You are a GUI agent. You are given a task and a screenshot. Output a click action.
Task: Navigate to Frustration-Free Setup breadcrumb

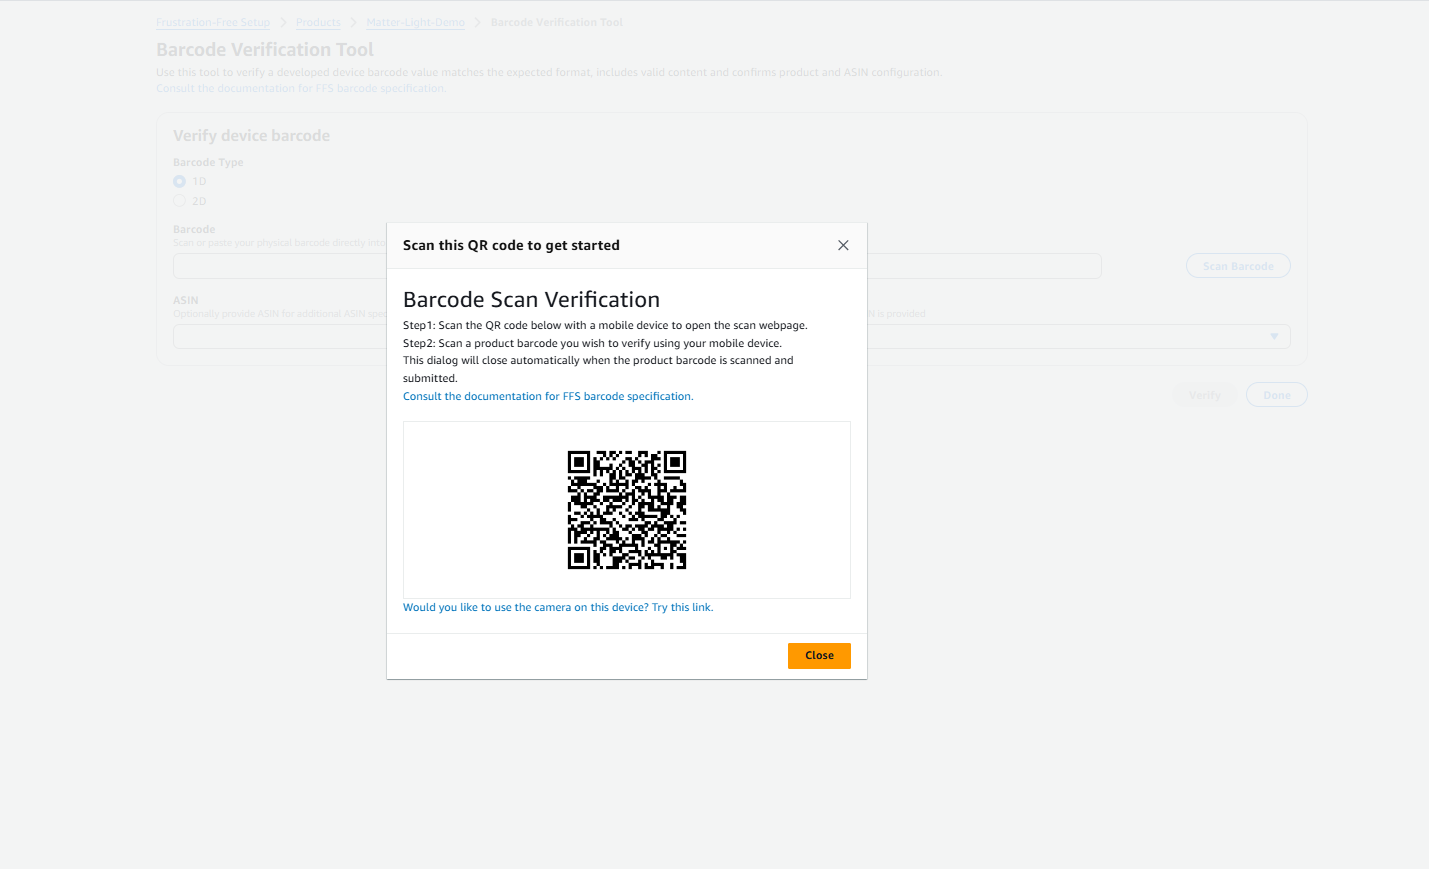point(212,21)
